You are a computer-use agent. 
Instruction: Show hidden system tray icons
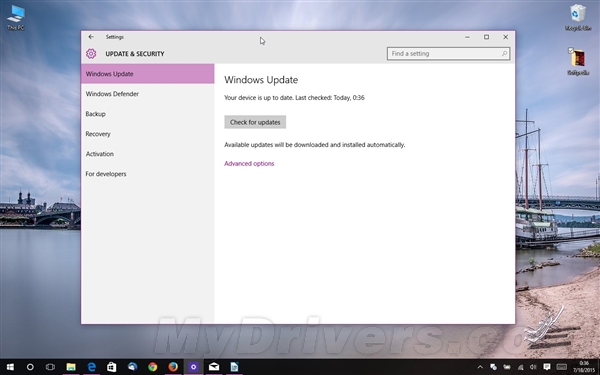pyautogui.click(x=480, y=367)
